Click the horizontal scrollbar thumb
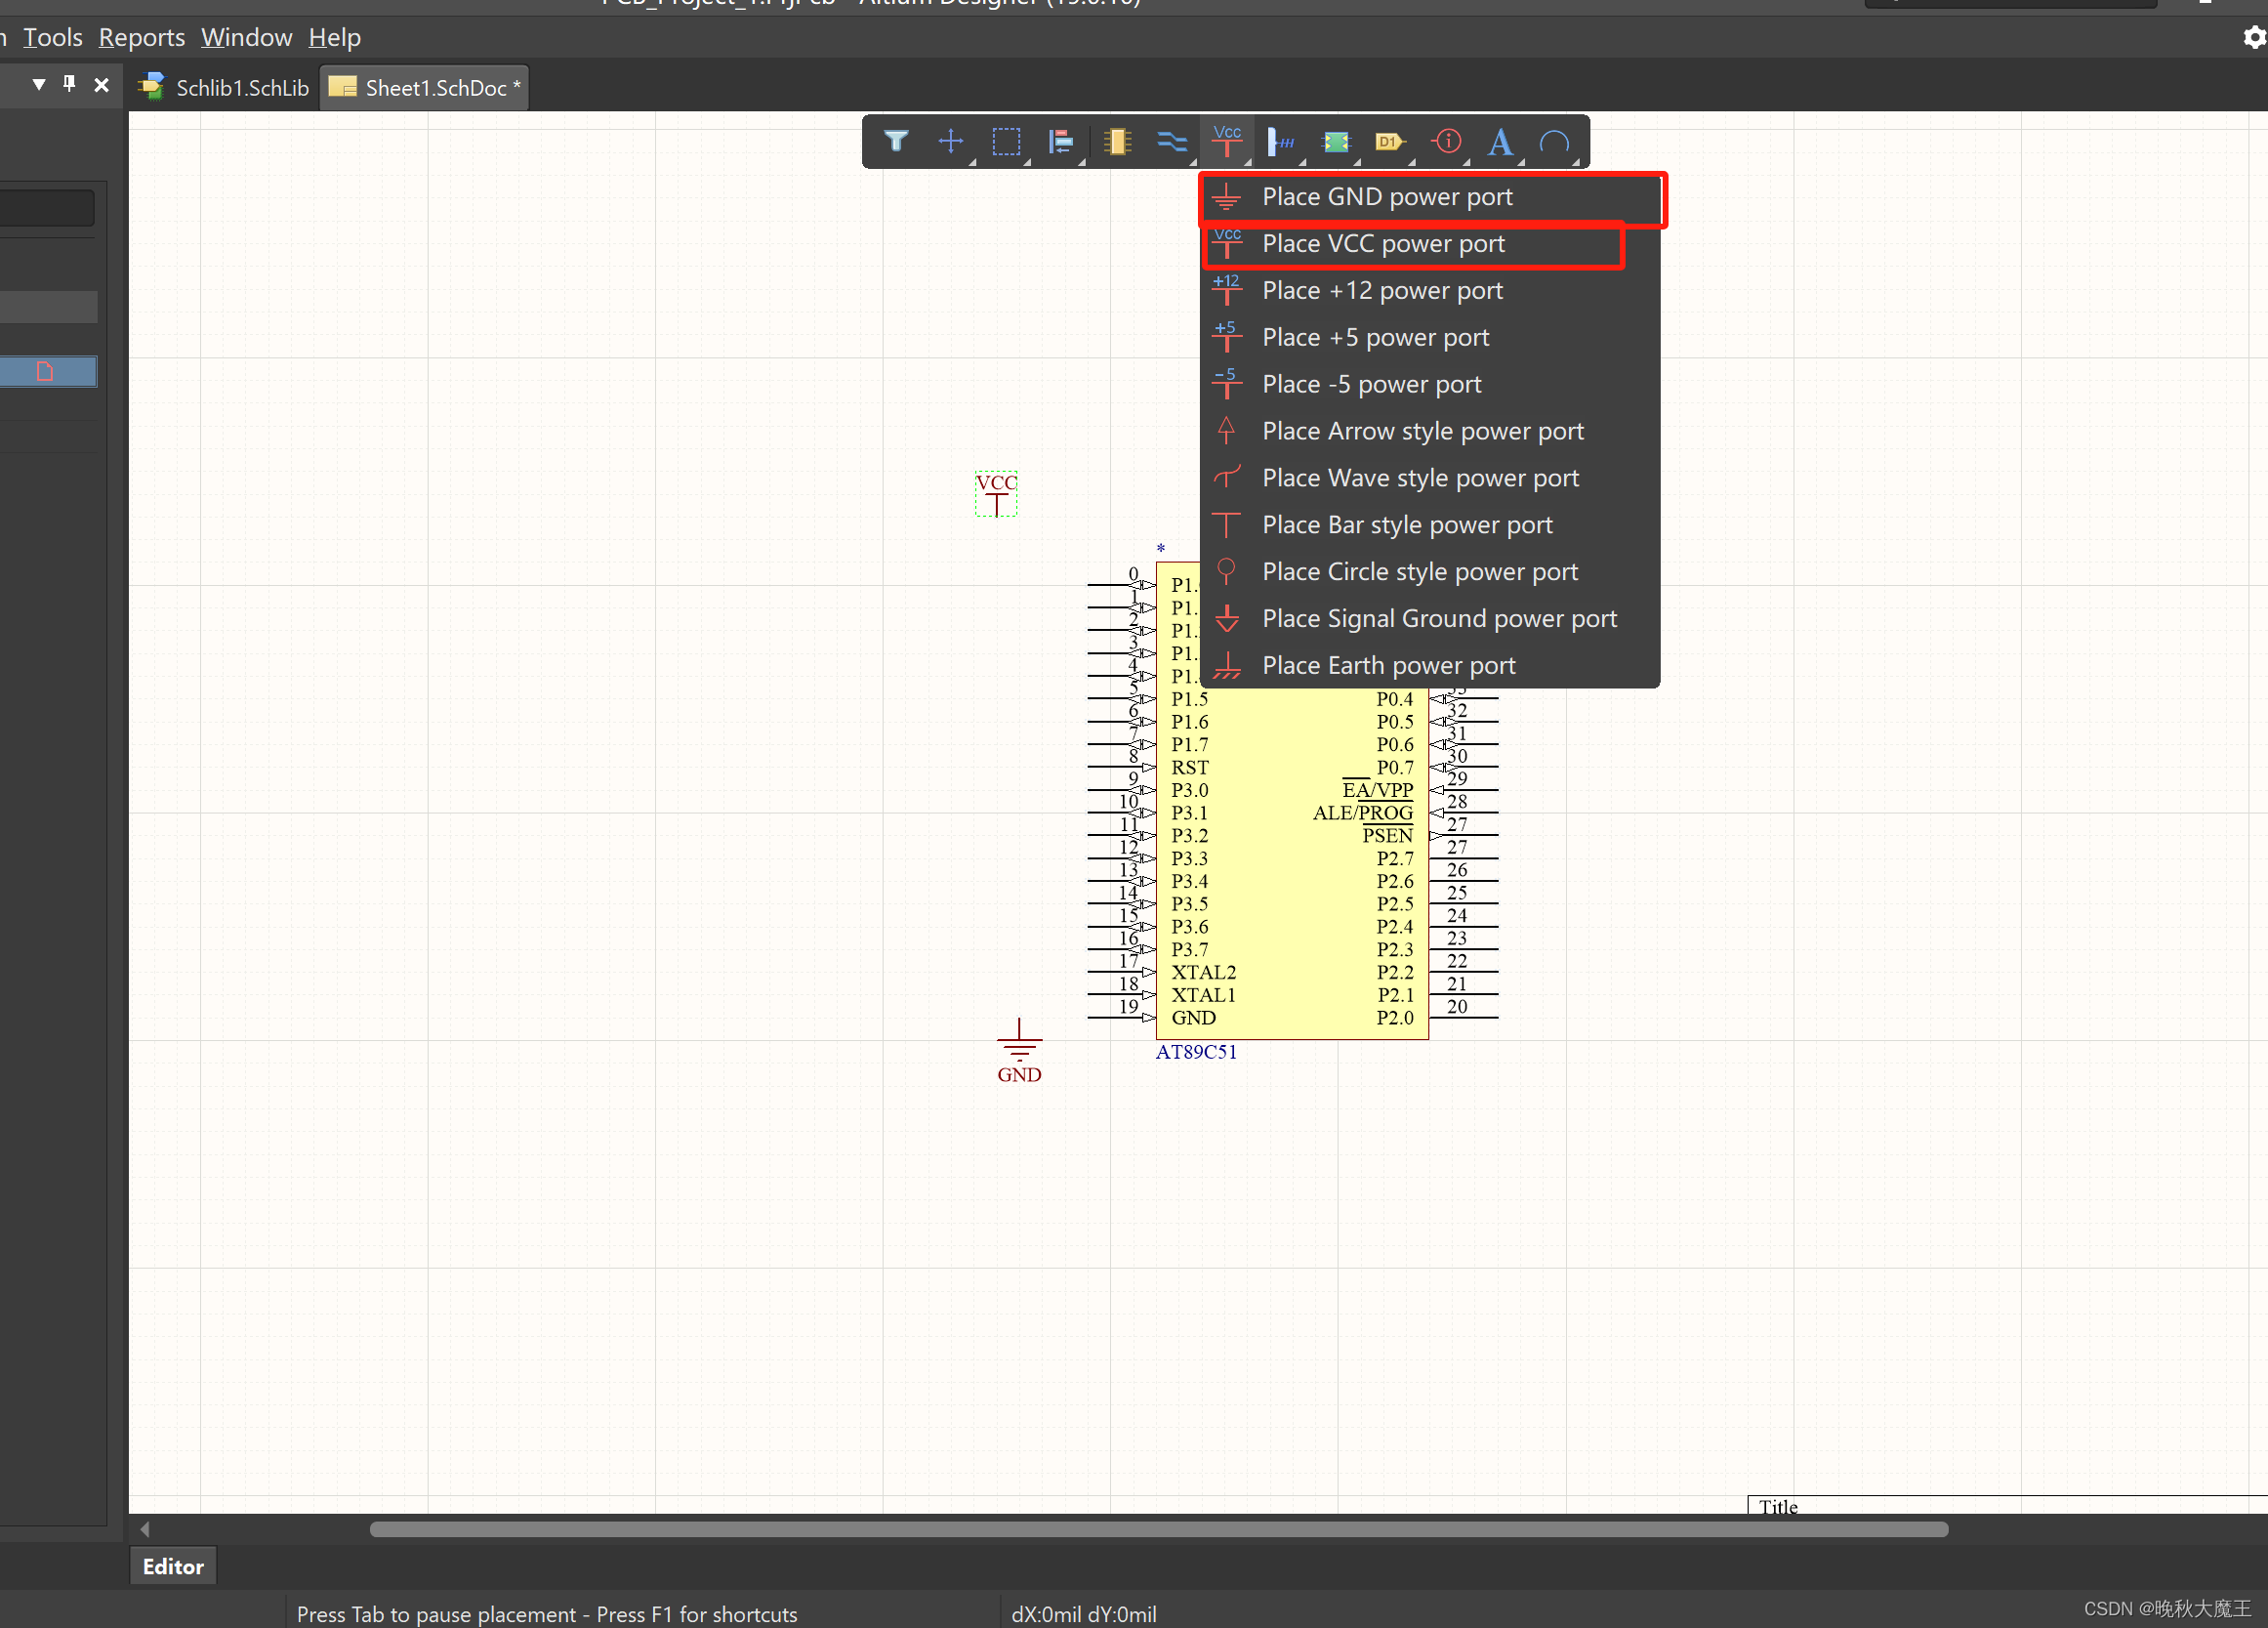 1158,1529
